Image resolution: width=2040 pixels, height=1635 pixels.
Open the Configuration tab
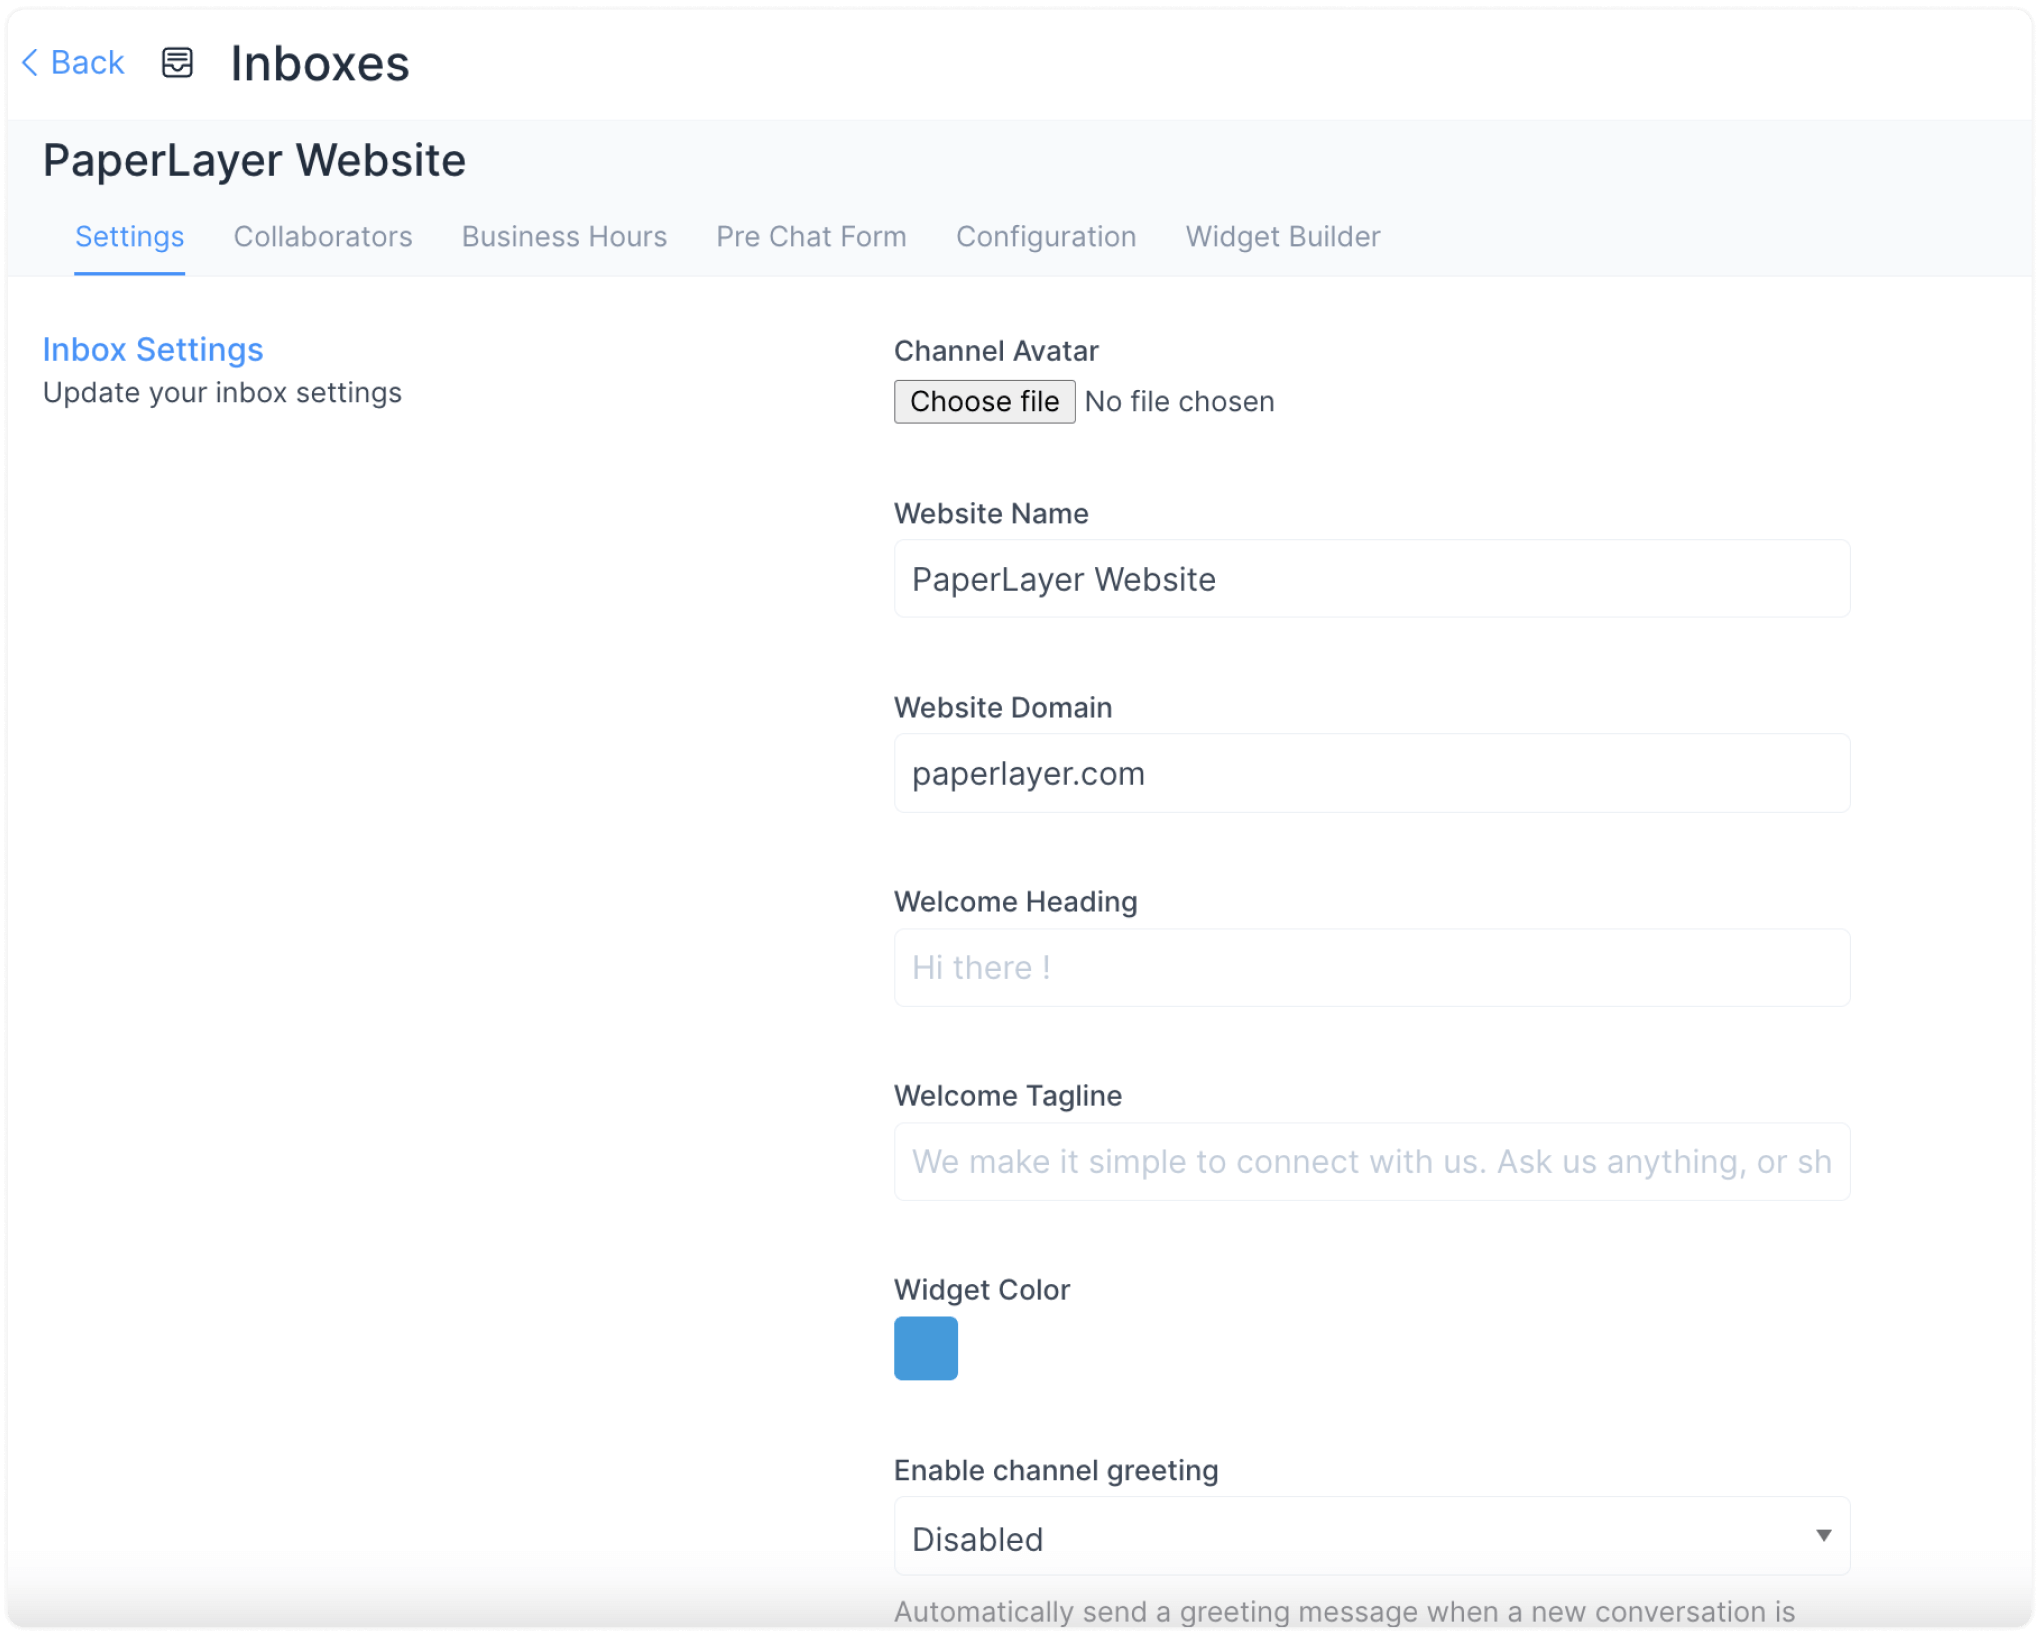pos(1045,237)
